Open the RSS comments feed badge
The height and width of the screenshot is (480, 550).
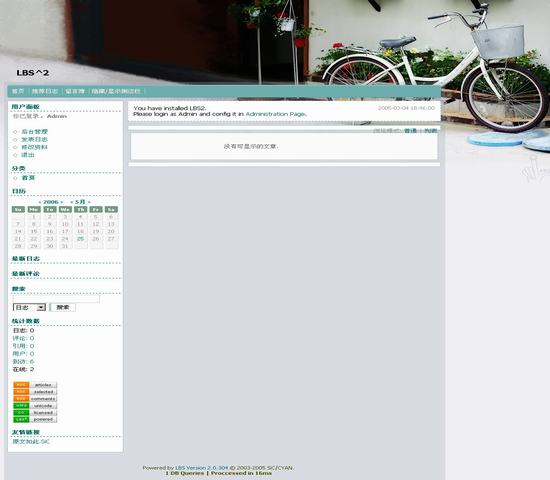(x=35, y=399)
